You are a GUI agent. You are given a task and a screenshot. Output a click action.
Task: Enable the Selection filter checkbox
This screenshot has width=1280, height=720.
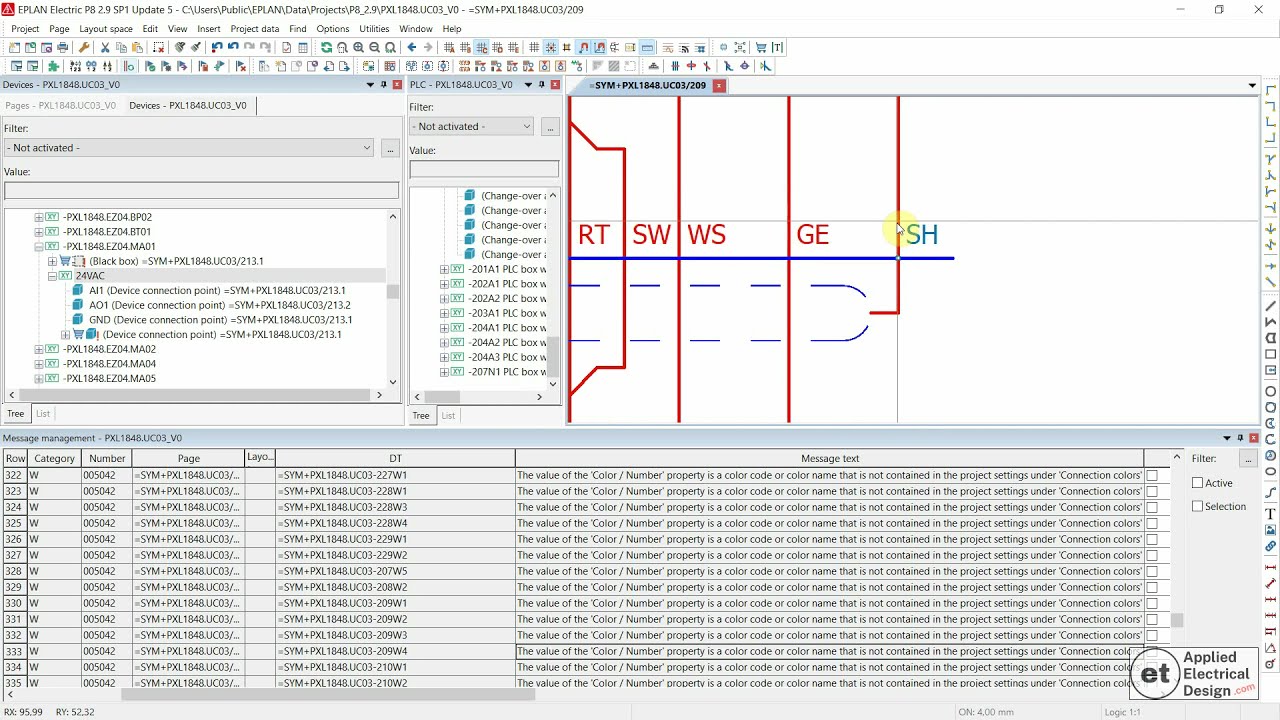point(1198,506)
